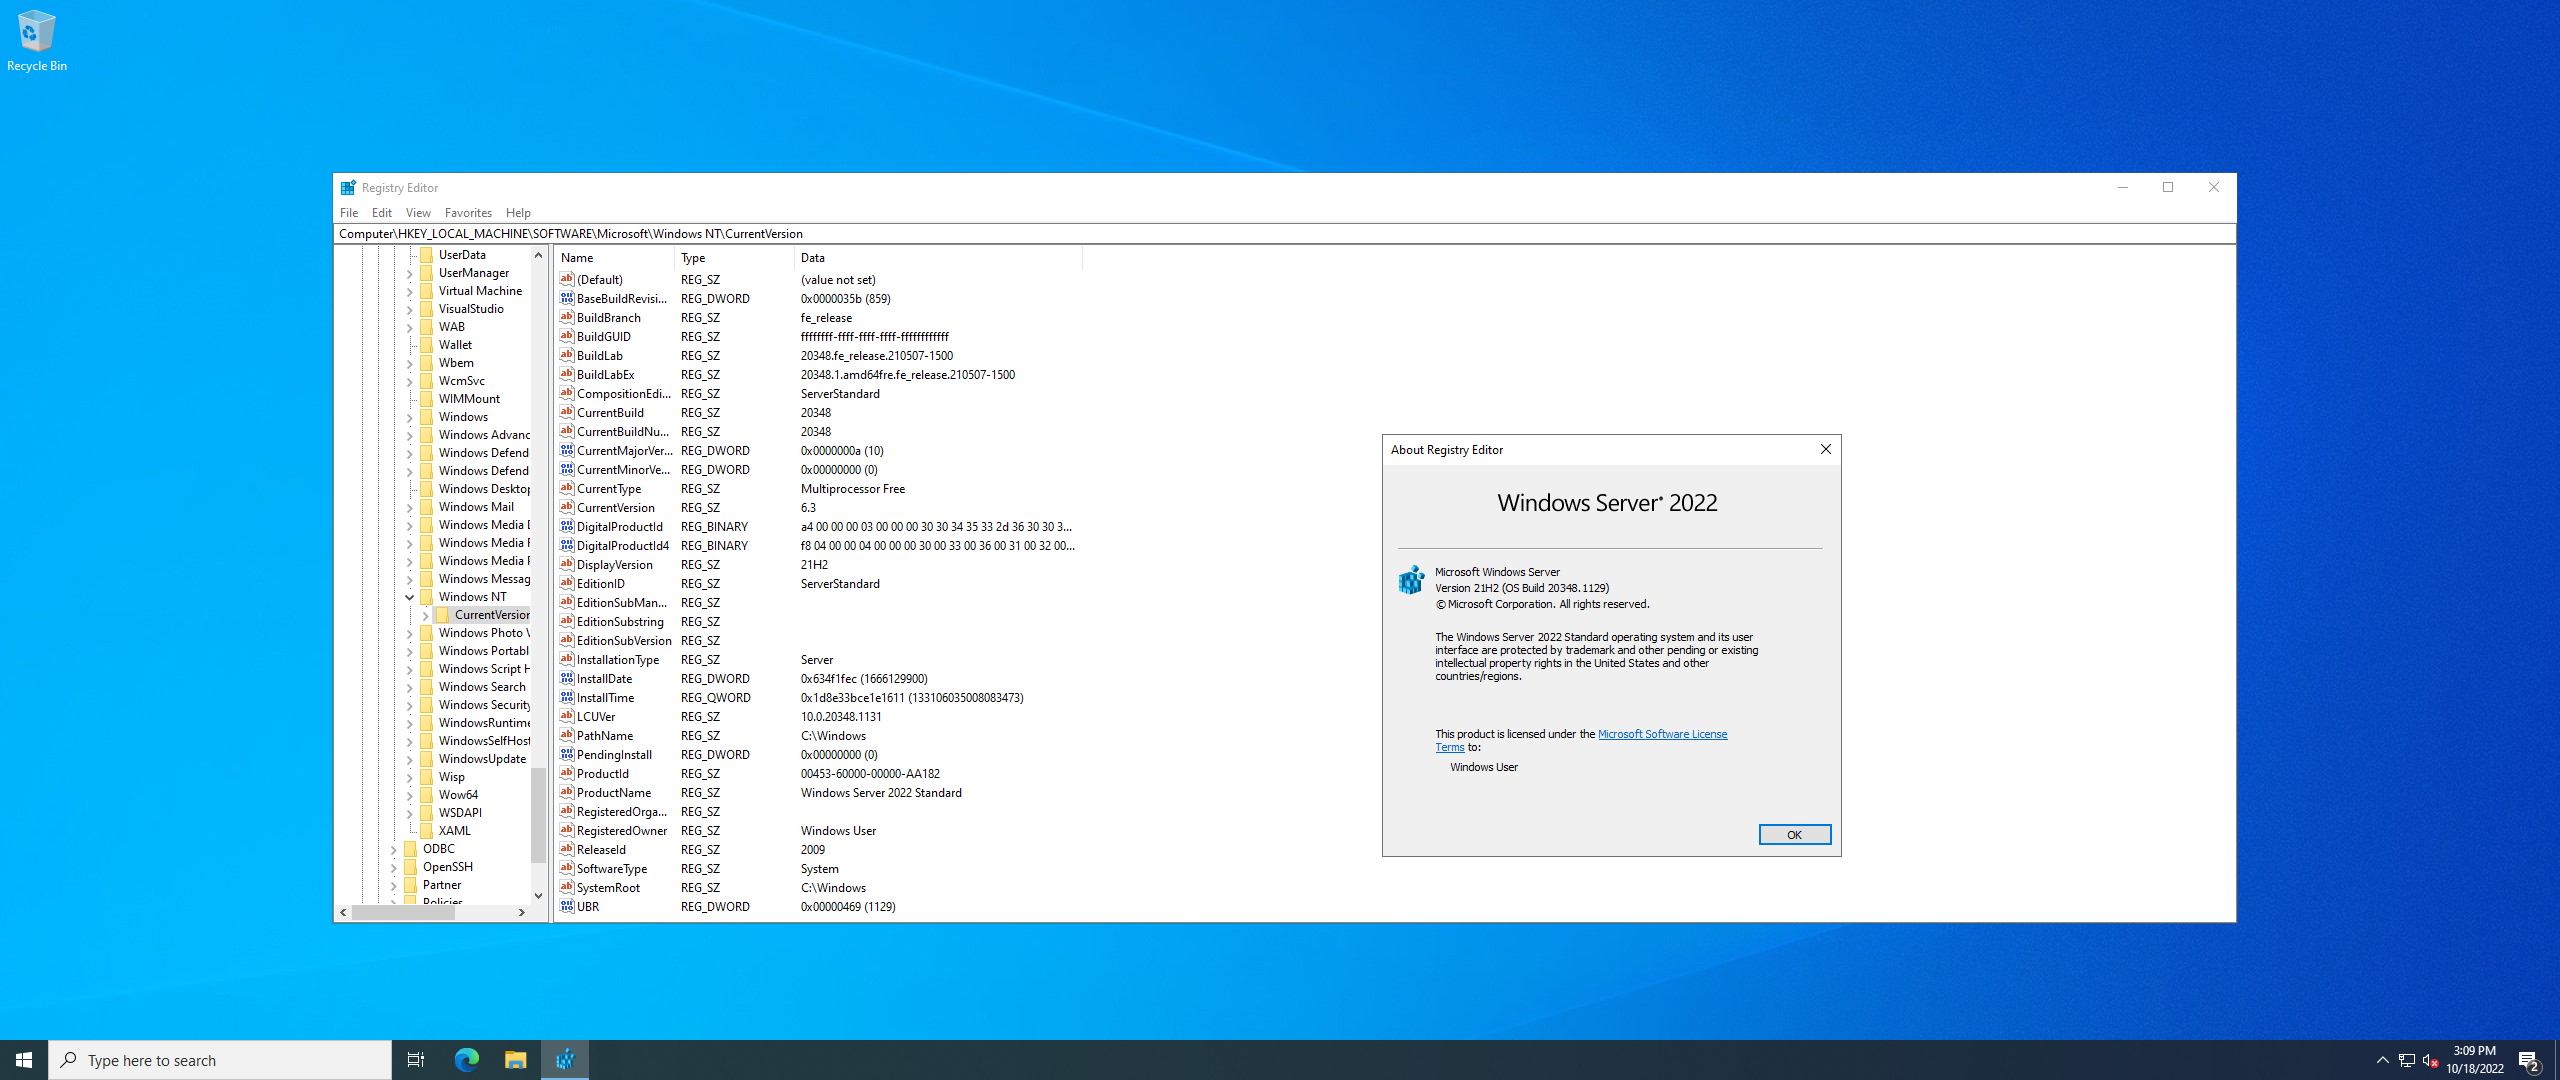Expand the WindowsUpdate tree node
This screenshot has width=2560, height=1080.
[x=409, y=759]
